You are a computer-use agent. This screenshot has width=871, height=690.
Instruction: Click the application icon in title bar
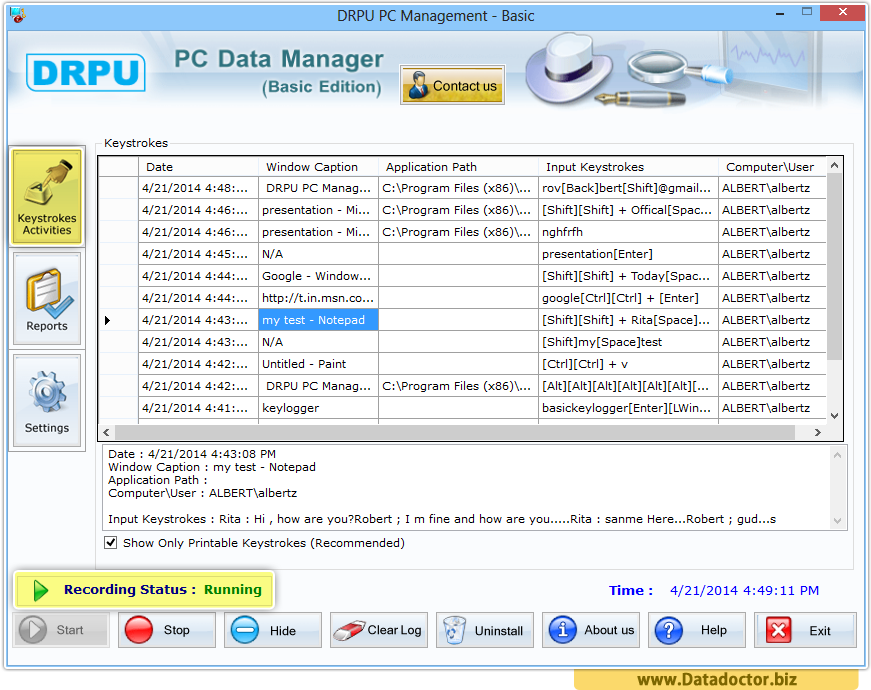(x=18, y=15)
